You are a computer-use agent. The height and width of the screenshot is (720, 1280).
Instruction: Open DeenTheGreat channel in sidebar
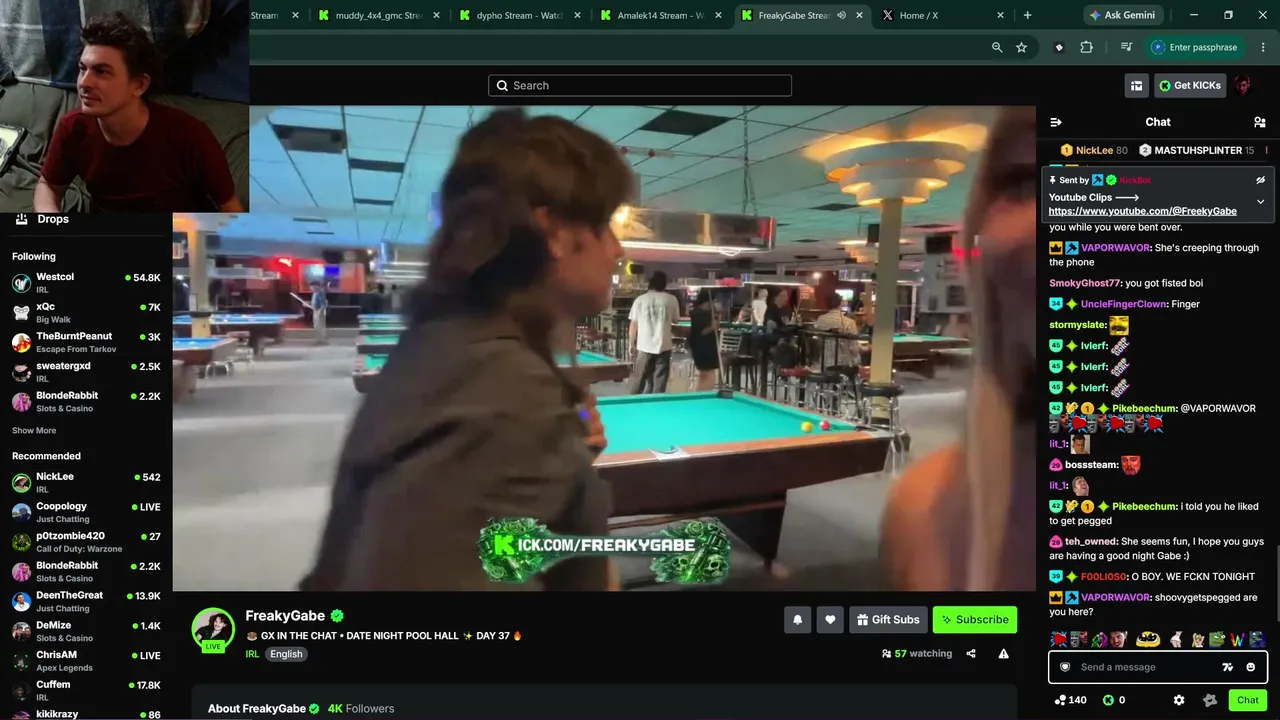point(86,601)
